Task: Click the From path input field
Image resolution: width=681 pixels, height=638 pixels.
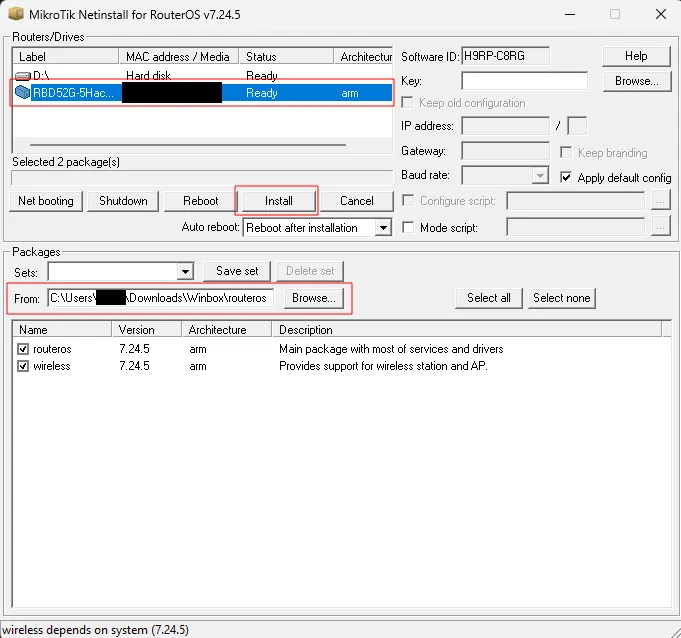Action: pyautogui.click(x=161, y=298)
